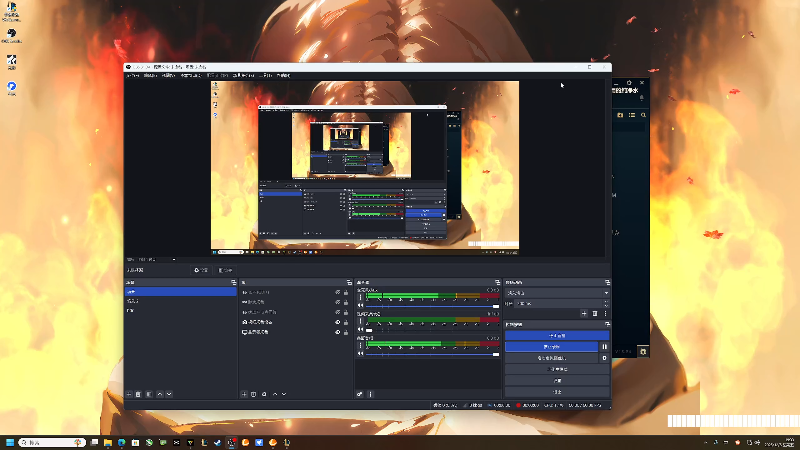The height and width of the screenshot is (450, 800).
Task: Toggle the lock on the first source
Action: pyautogui.click(x=346, y=292)
